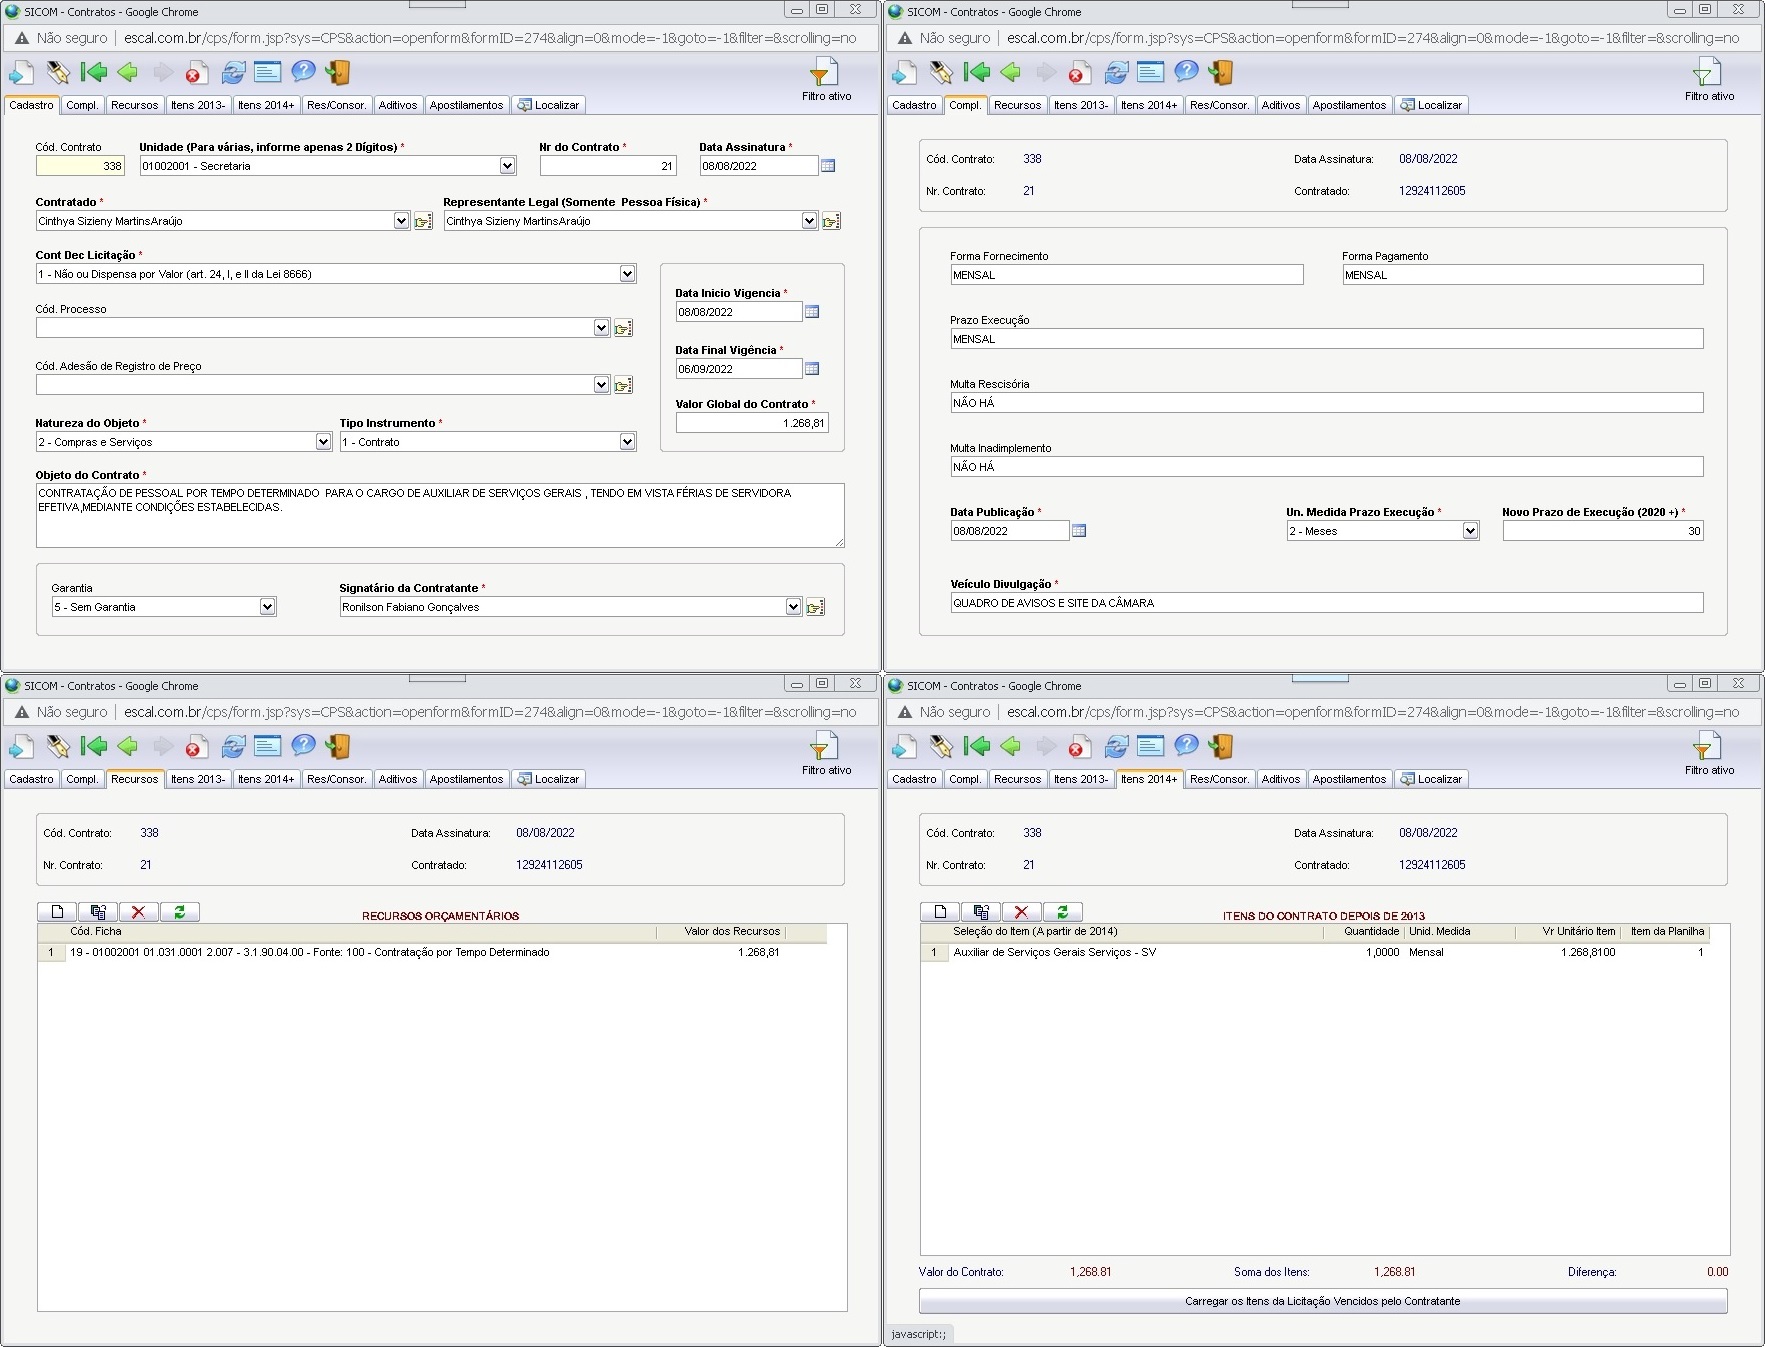
Task: Open Un. Medida Prazo Execução dropdown
Action: click(x=1470, y=531)
